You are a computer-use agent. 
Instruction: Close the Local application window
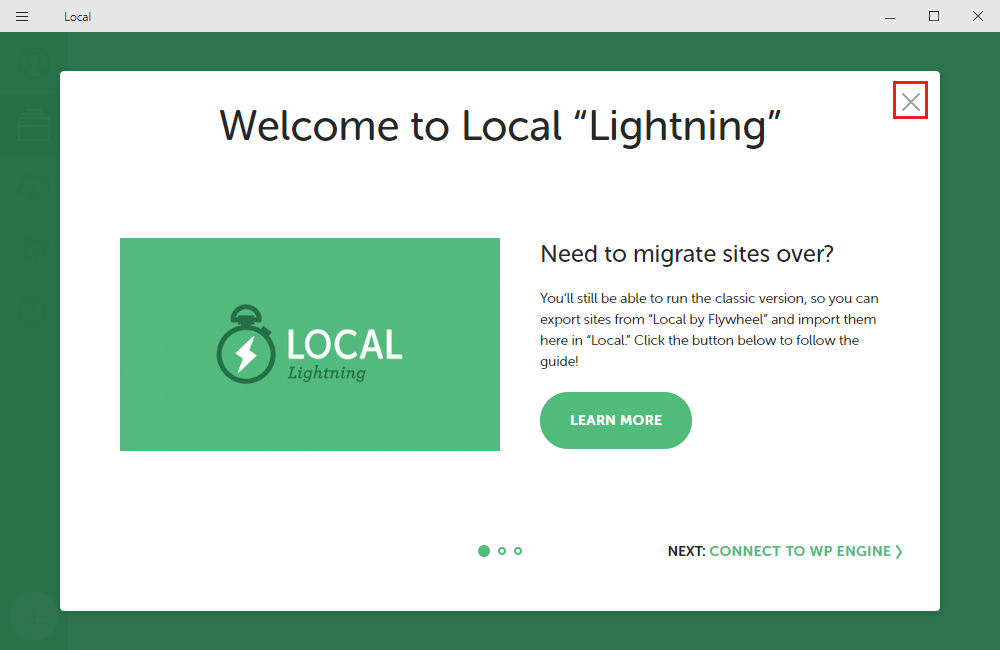(978, 16)
